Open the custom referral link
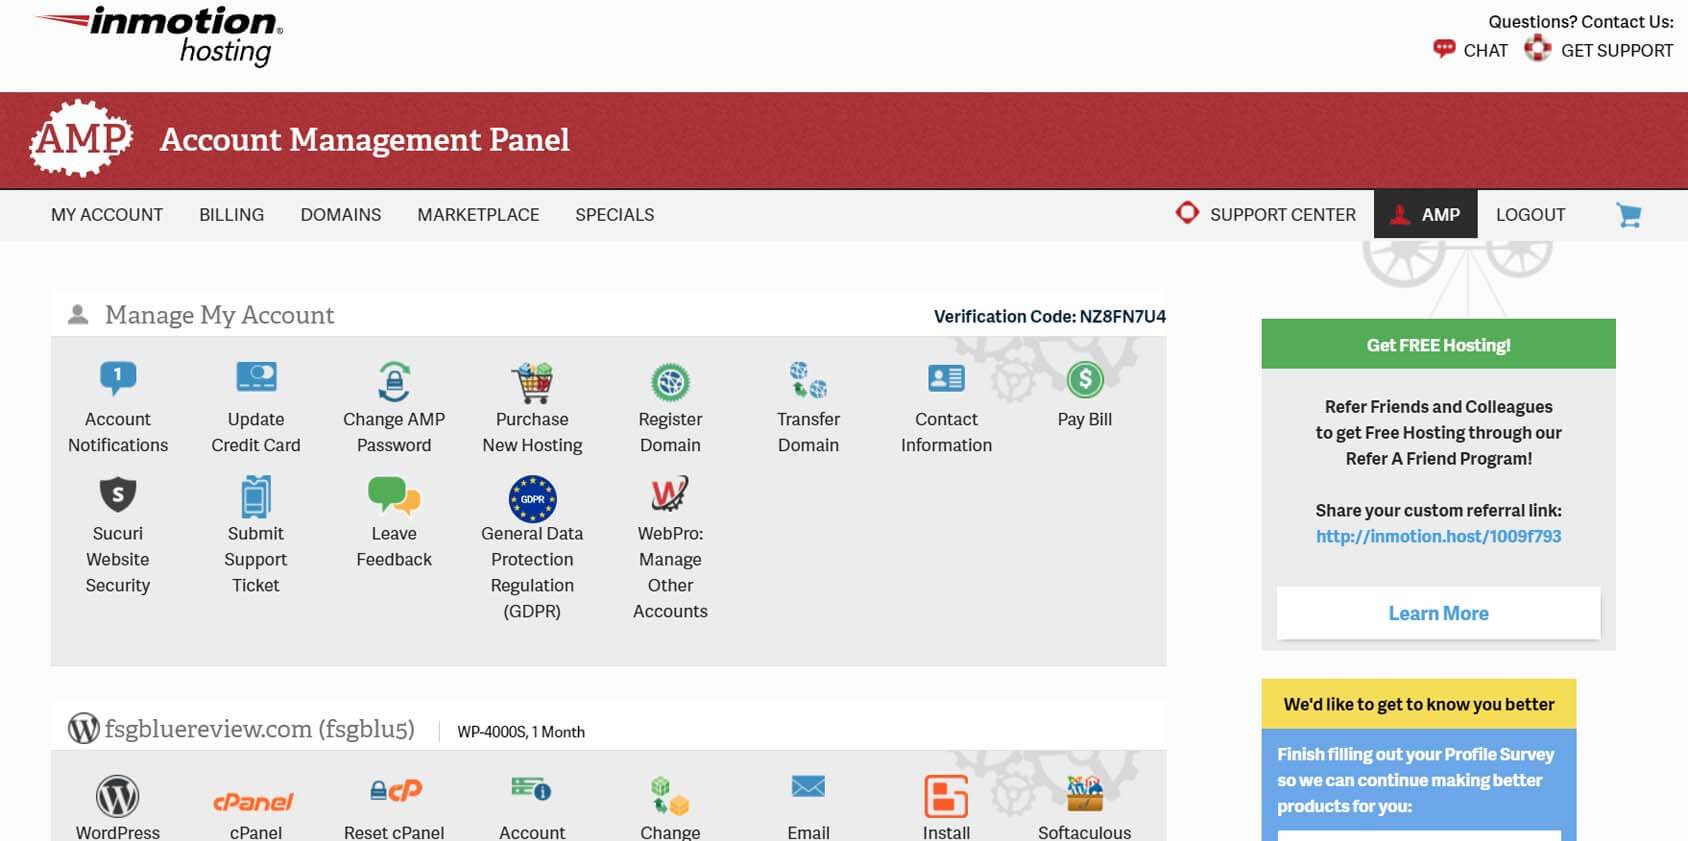The height and width of the screenshot is (841, 1688). pos(1438,536)
